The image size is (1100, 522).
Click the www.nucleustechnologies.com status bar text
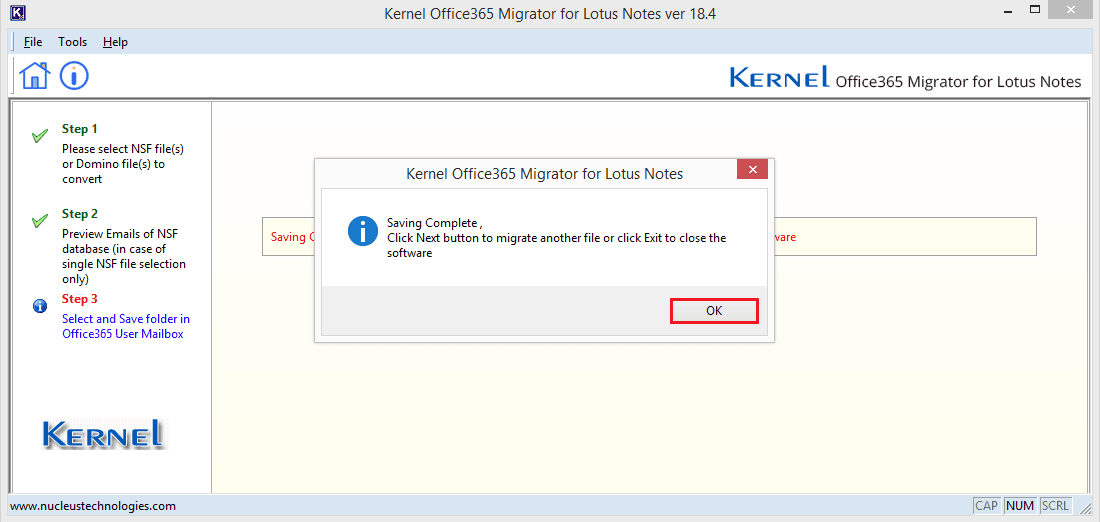point(93,506)
